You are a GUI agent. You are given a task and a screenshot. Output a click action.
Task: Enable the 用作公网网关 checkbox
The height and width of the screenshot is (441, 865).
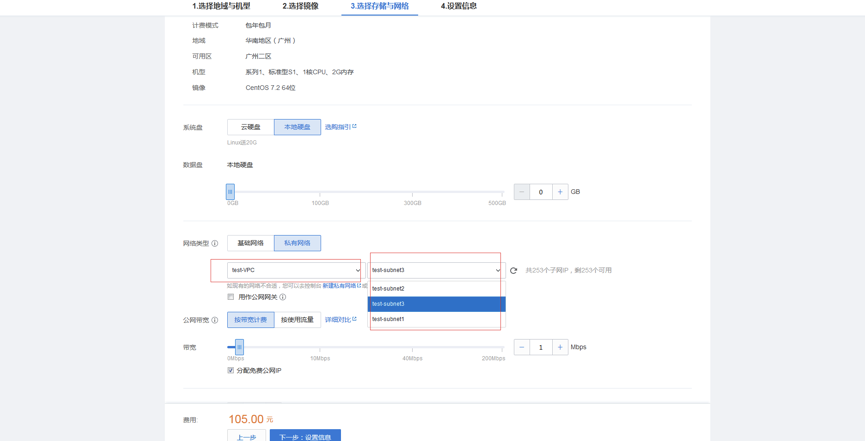(x=231, y=297)
